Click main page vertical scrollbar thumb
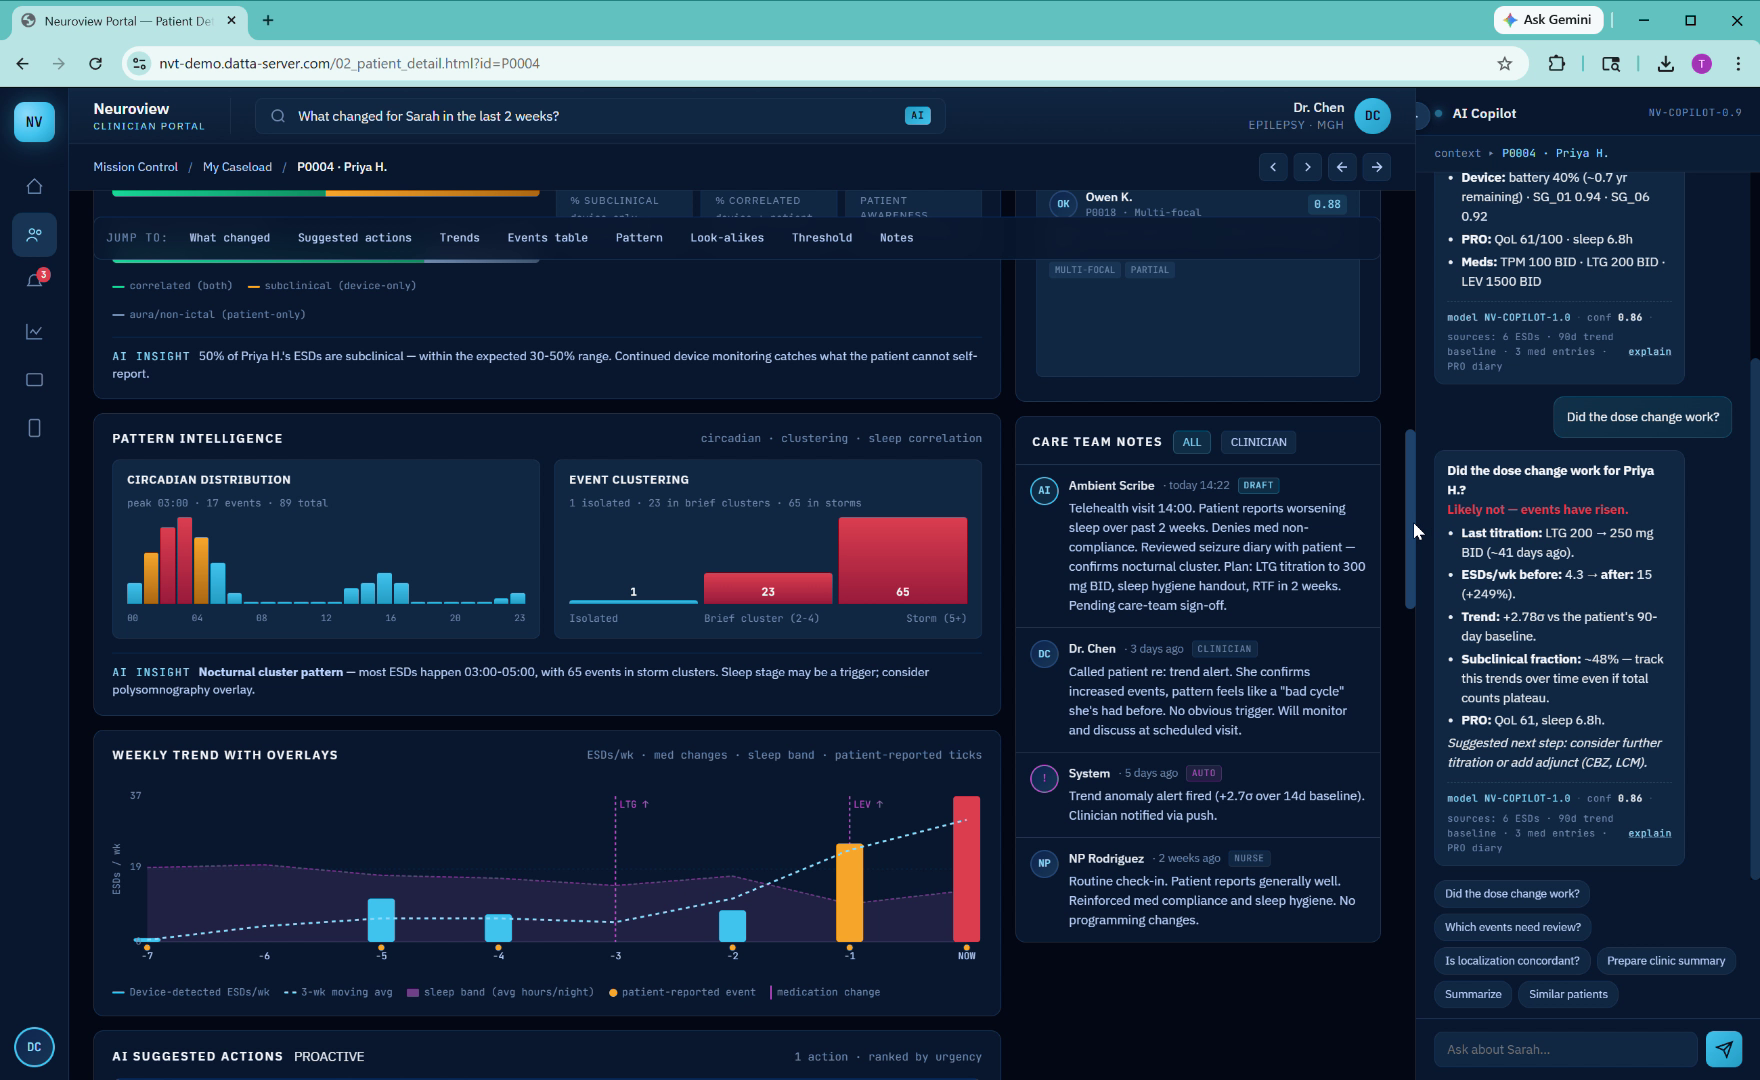Screen dimensions: 1760x1080 coord(1410,519)
